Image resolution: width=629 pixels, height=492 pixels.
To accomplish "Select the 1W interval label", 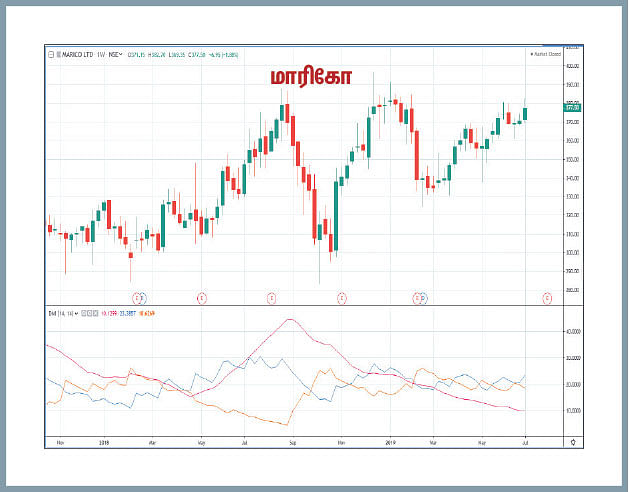I will click(x=100, y=54).
